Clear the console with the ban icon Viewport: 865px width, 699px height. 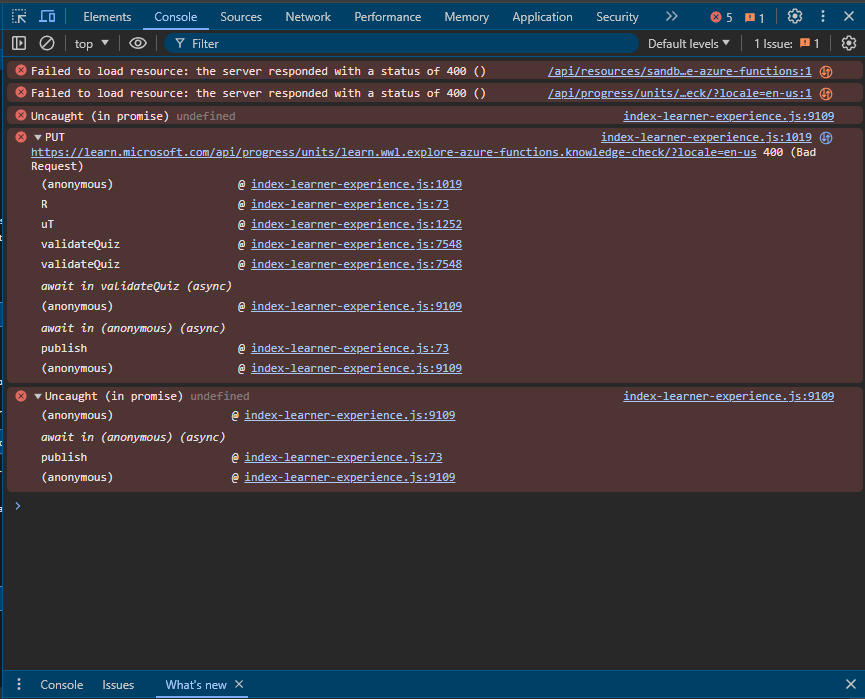click(x=47, y=43)
